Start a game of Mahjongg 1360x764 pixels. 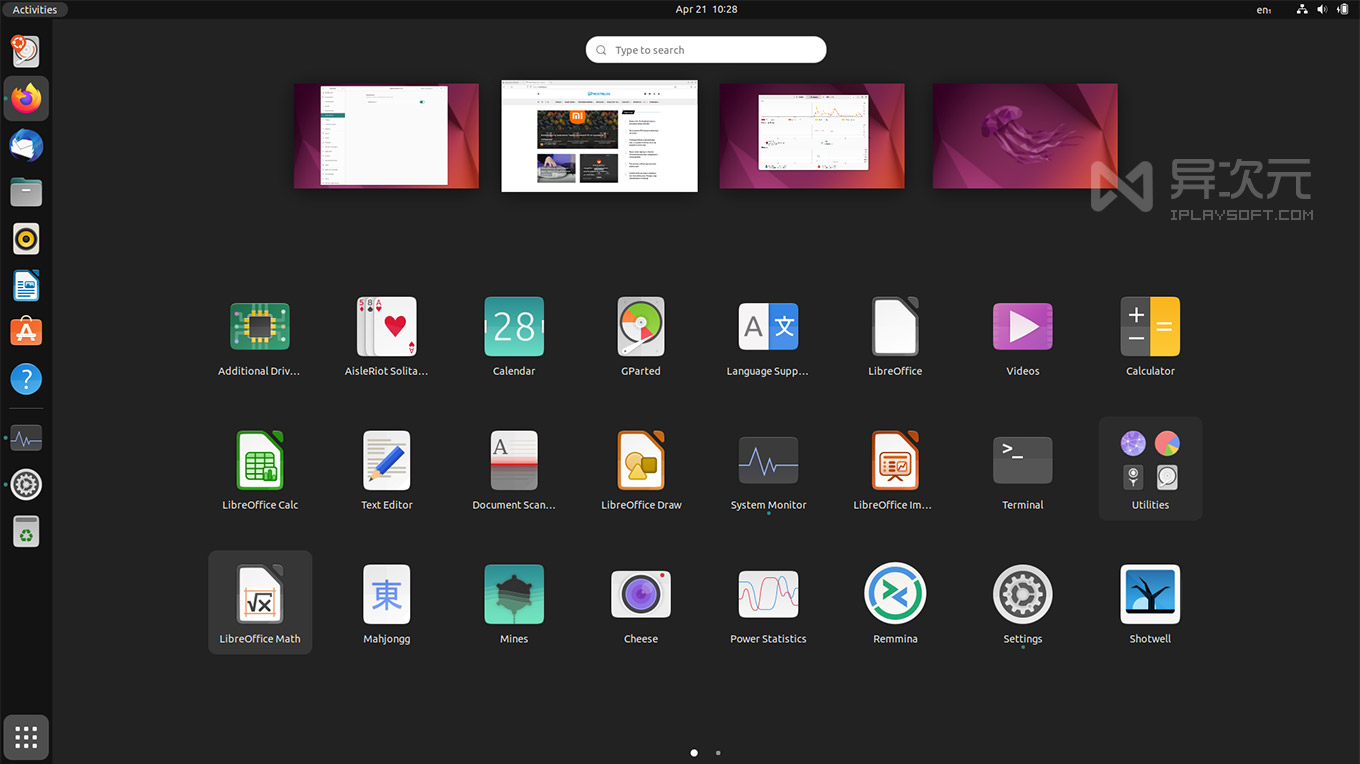(x=386, y=594)
